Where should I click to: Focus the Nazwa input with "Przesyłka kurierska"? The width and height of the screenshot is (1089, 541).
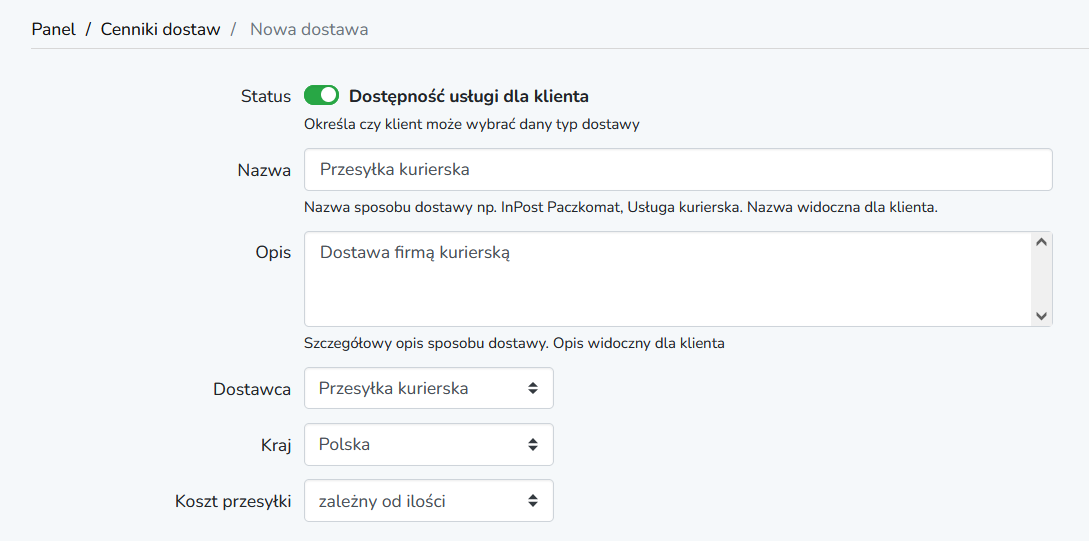tap(678, 169)
